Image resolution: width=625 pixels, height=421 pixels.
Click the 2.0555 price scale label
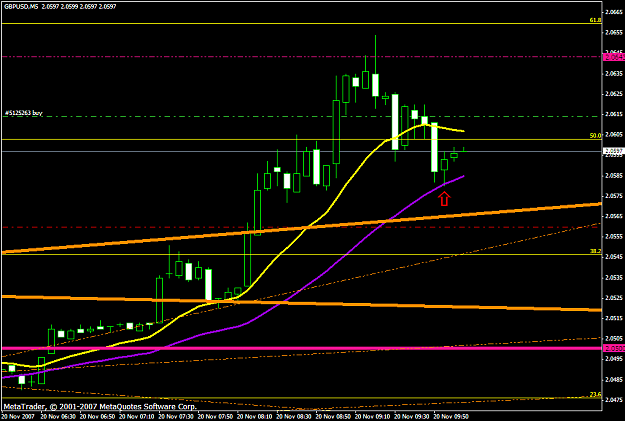tap(614, 236)
